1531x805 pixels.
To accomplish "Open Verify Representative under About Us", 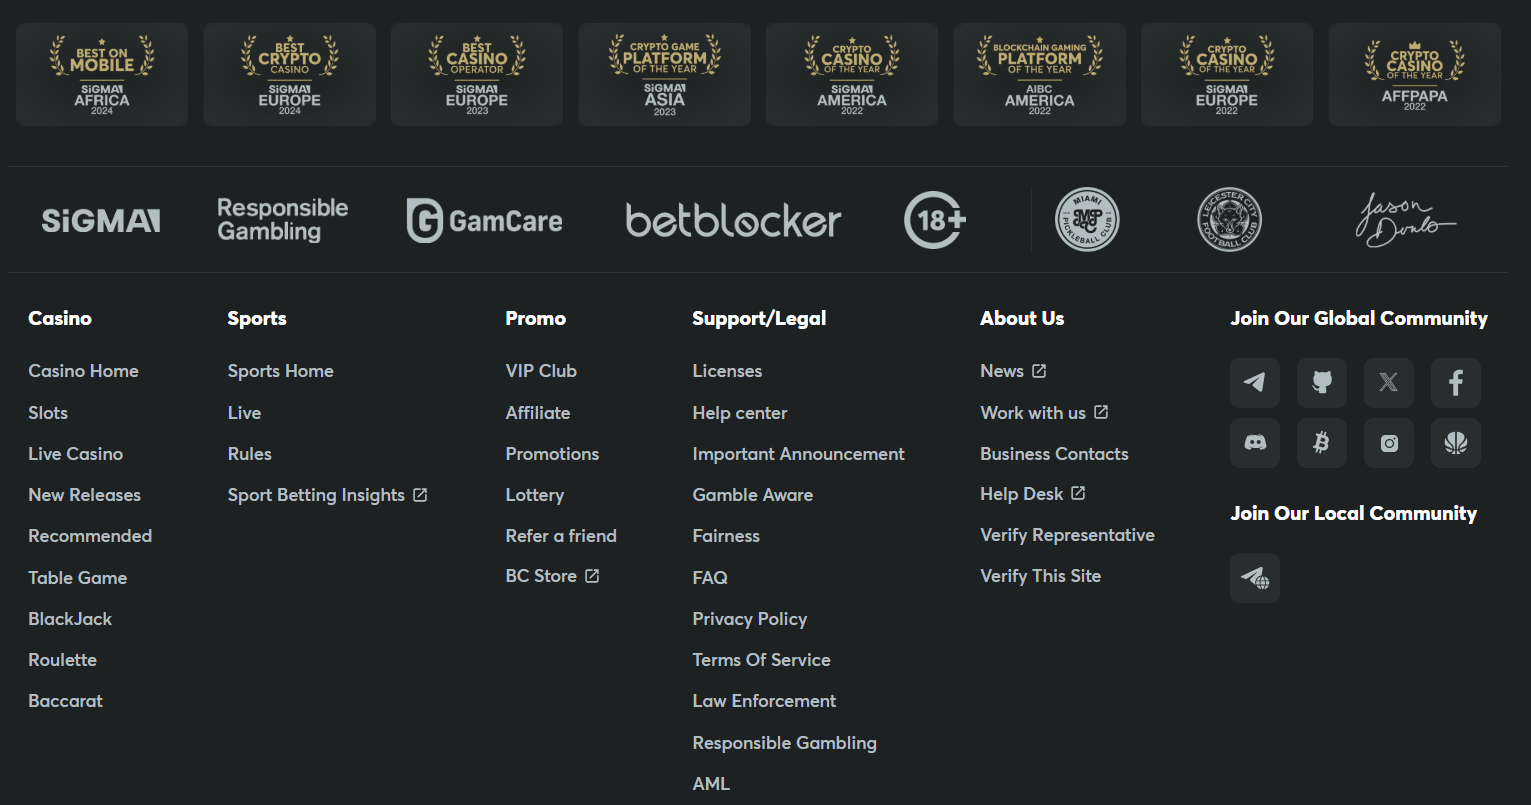I will click(x=1067, y=535).
